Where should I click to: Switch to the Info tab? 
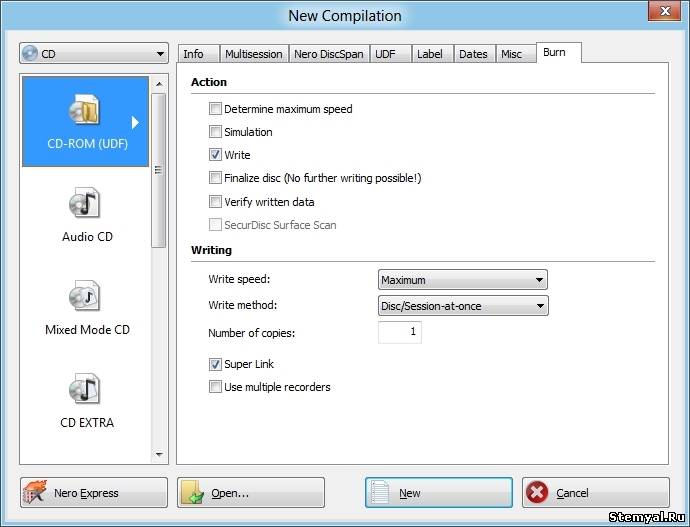coord(198,54)
